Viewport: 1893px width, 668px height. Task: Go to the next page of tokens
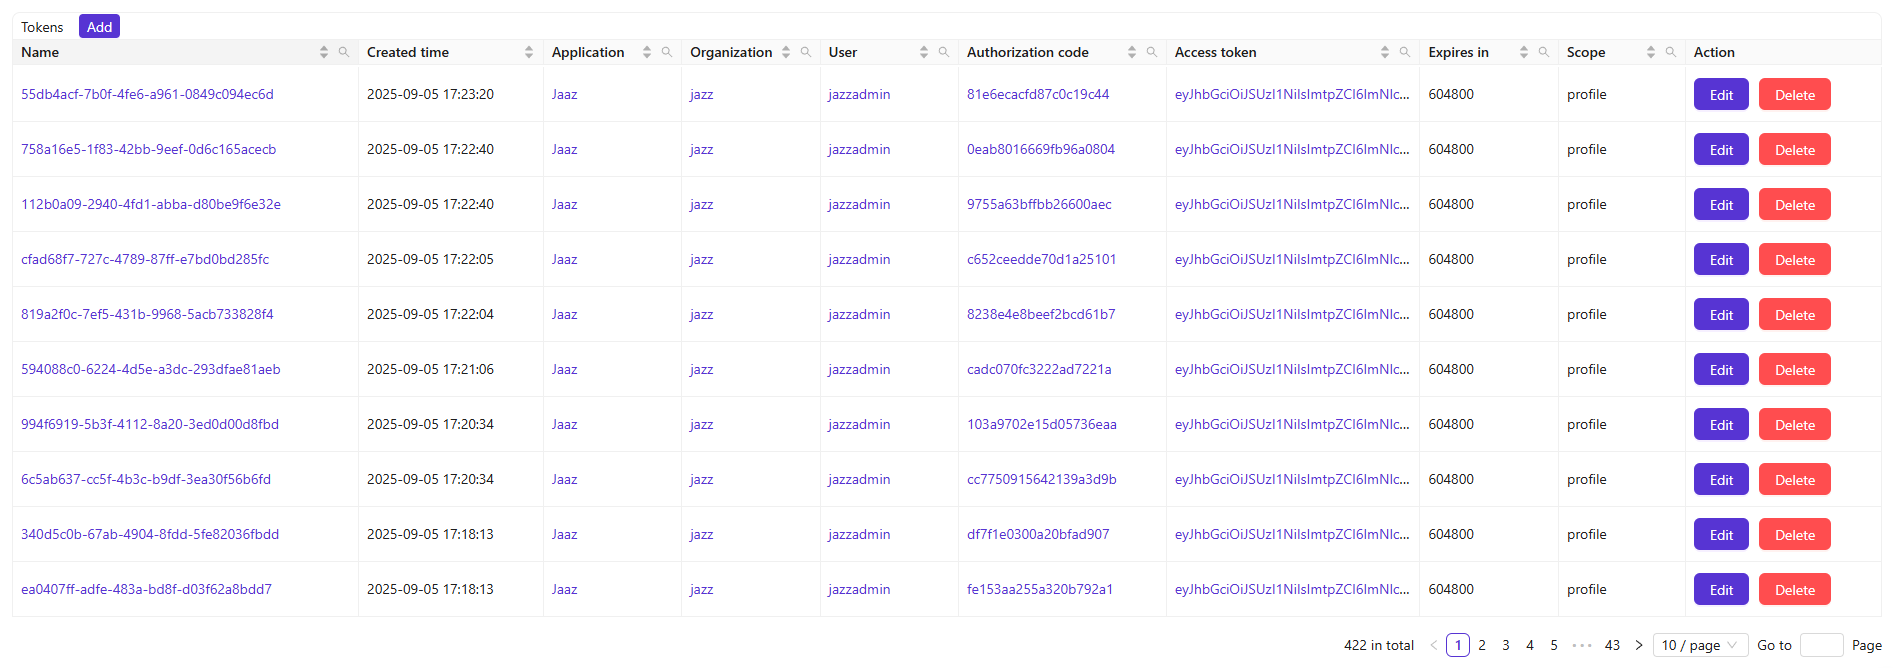pos(1639,645)
